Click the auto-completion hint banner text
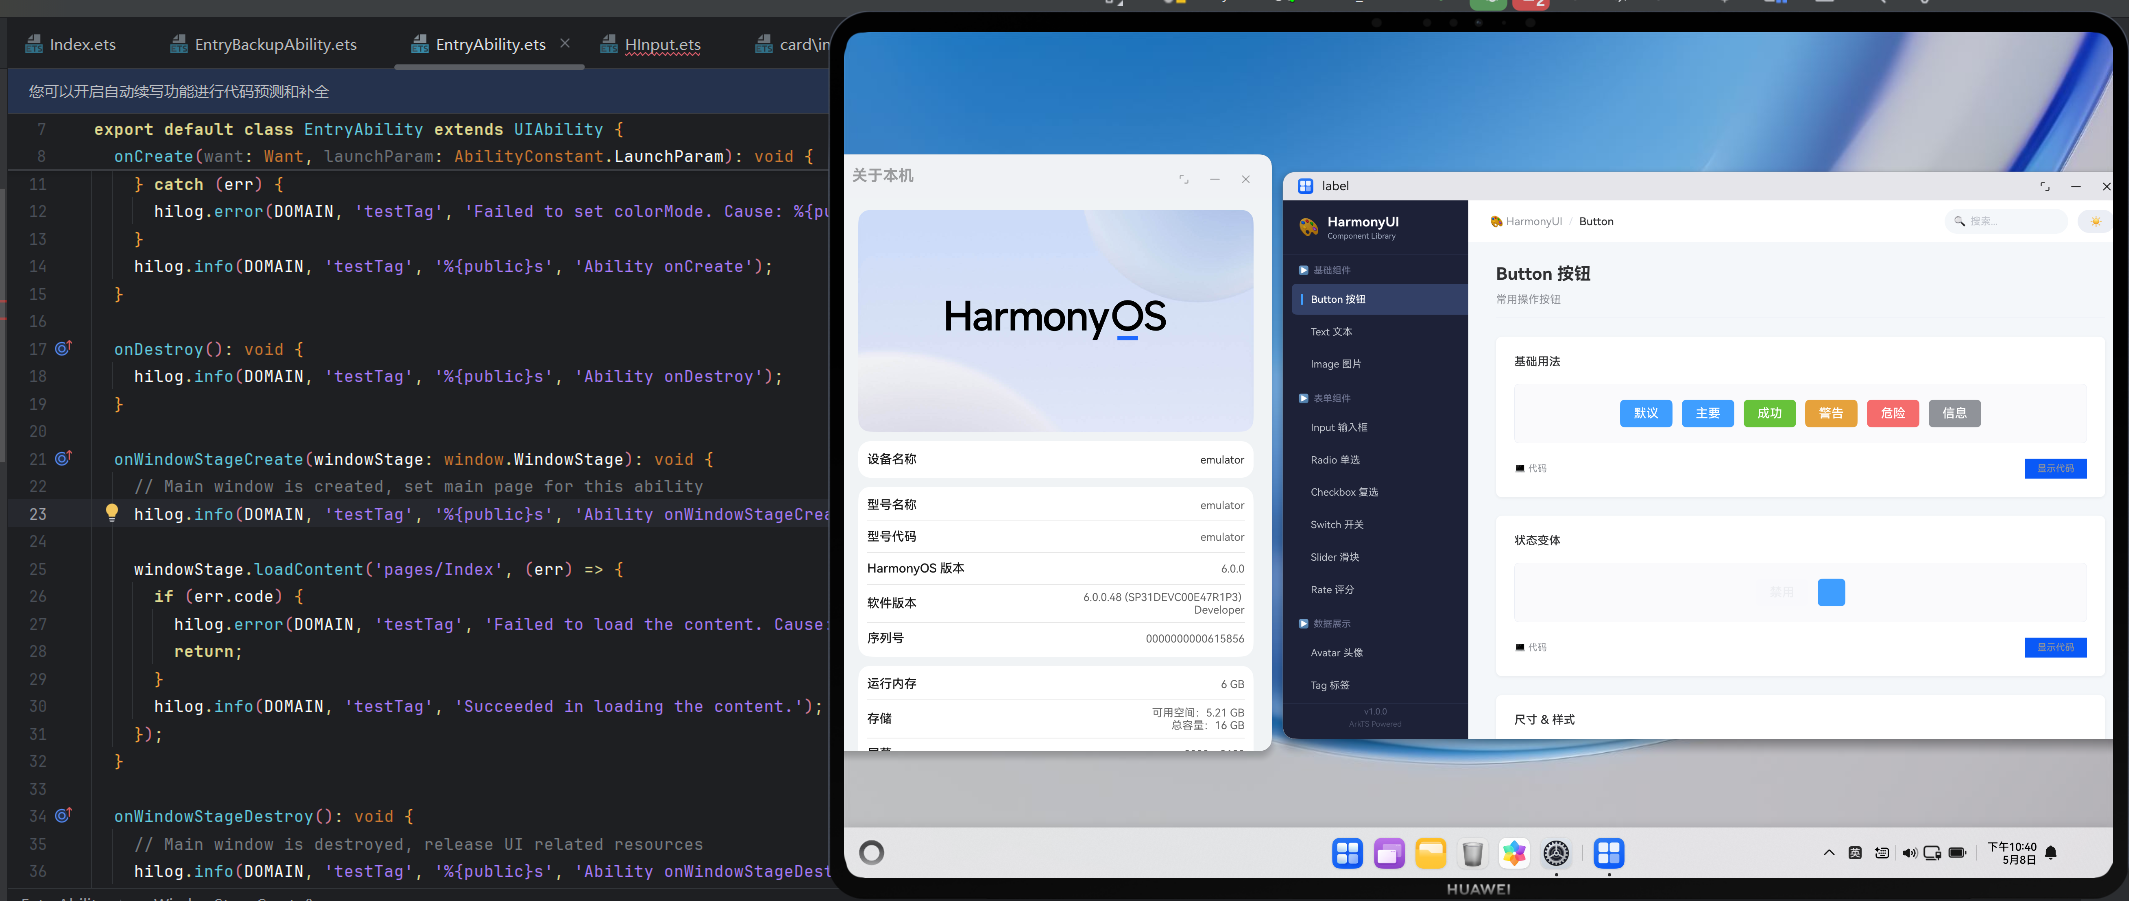Screen dimensions: 2129x901 click(x=179, y=91)
